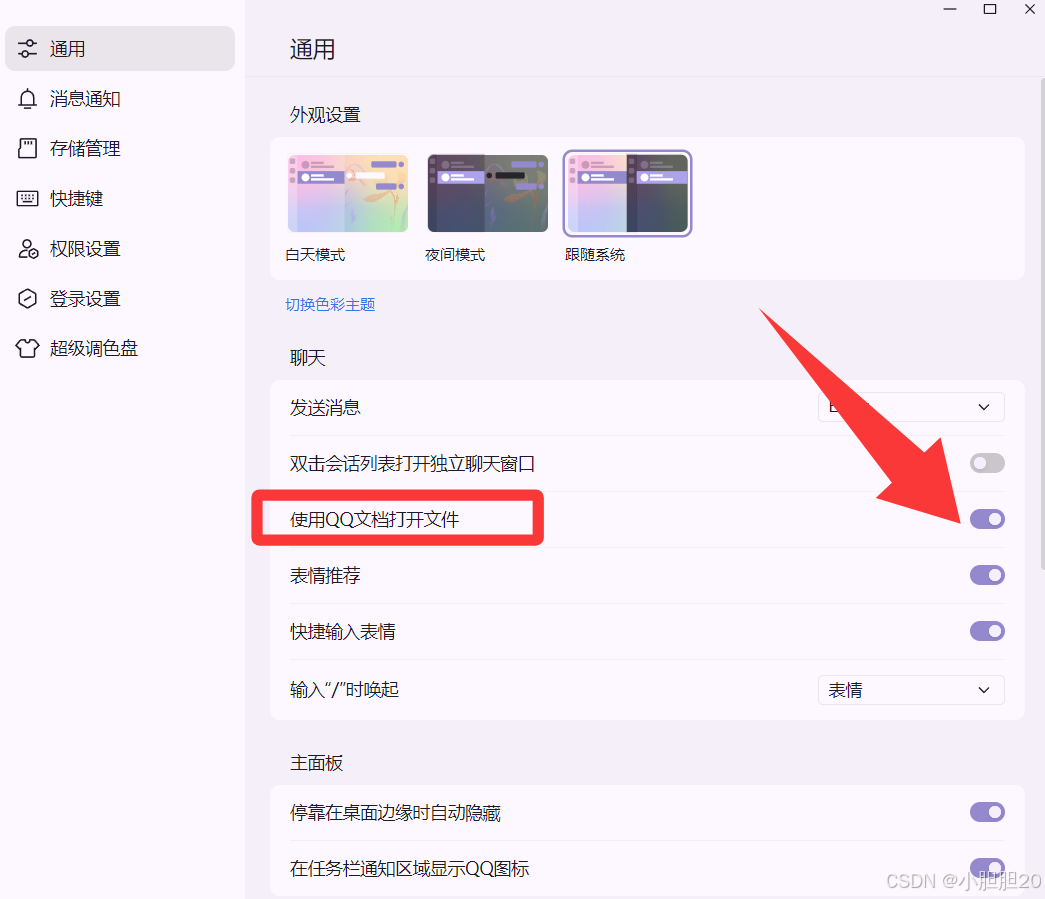This screenshot has width=1045, height=899.
Task: Minimize the settings window
Action: coord(950,9)
